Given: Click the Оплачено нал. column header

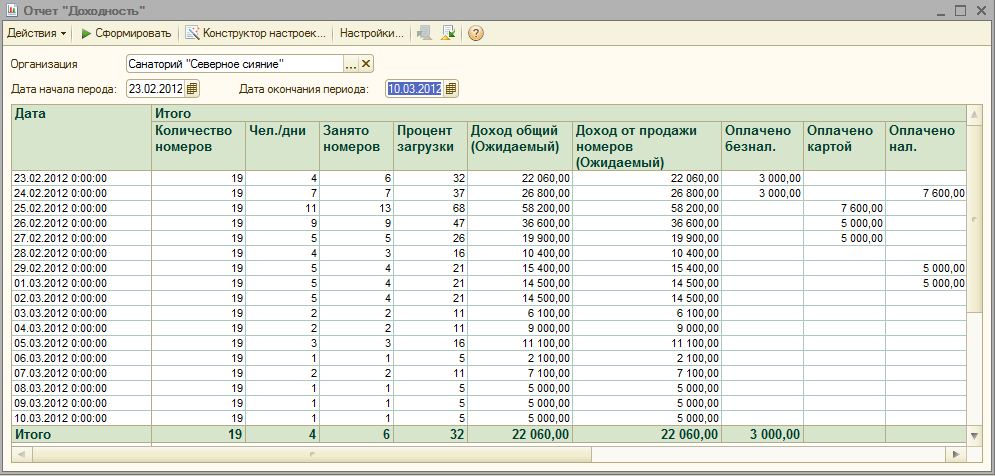Looking at the screenshot, I should [926, 145].
